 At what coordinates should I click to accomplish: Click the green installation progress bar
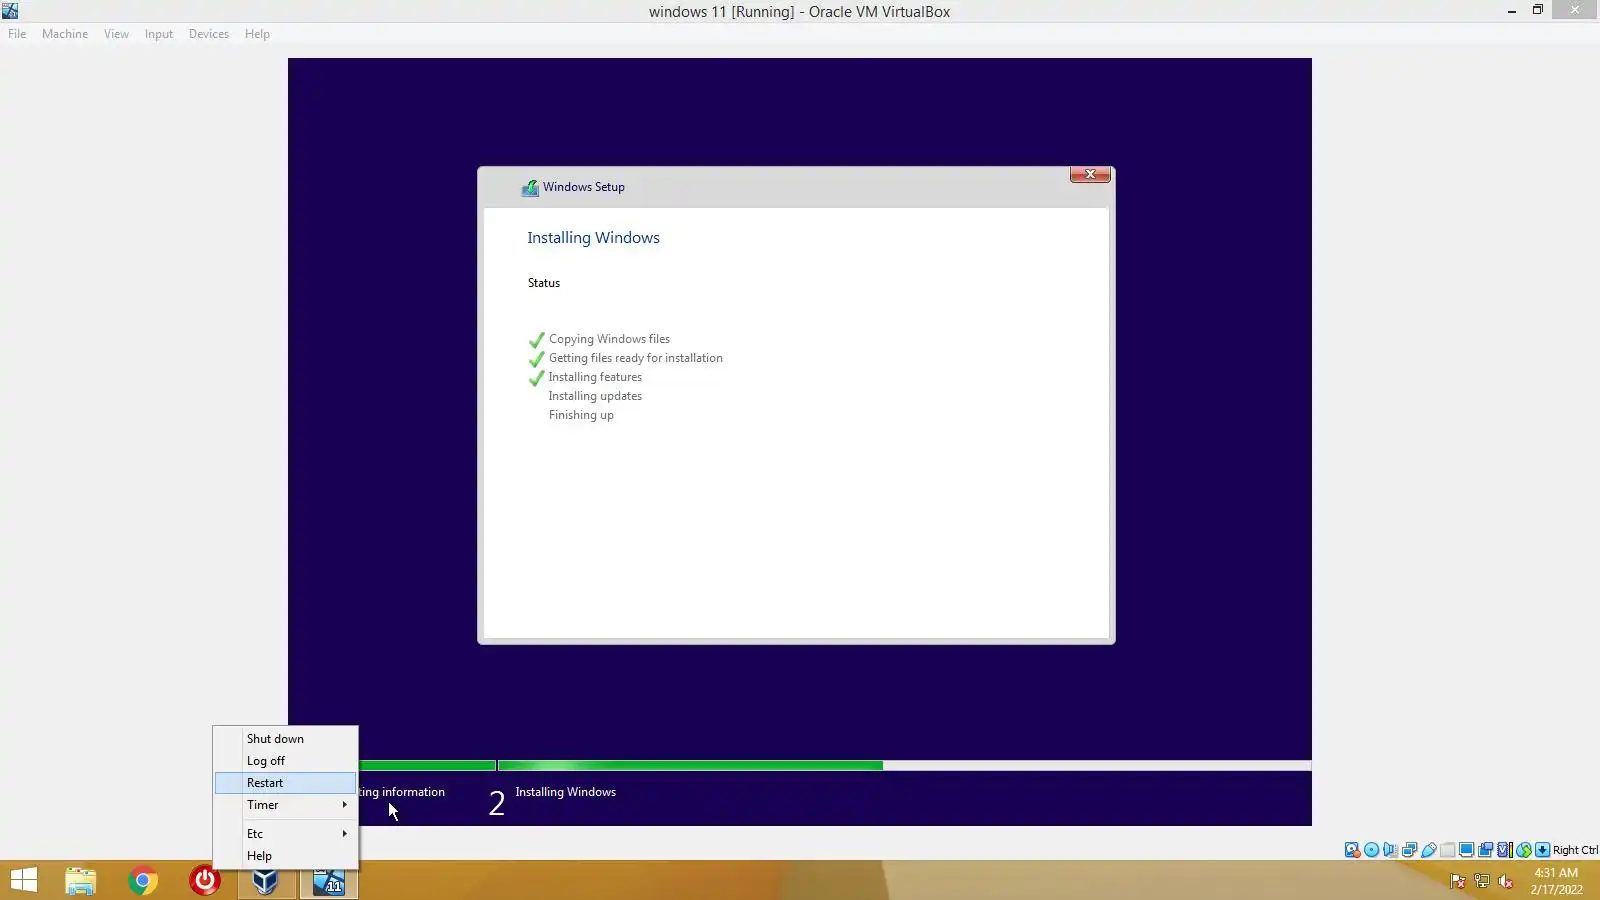click(690, 766)
